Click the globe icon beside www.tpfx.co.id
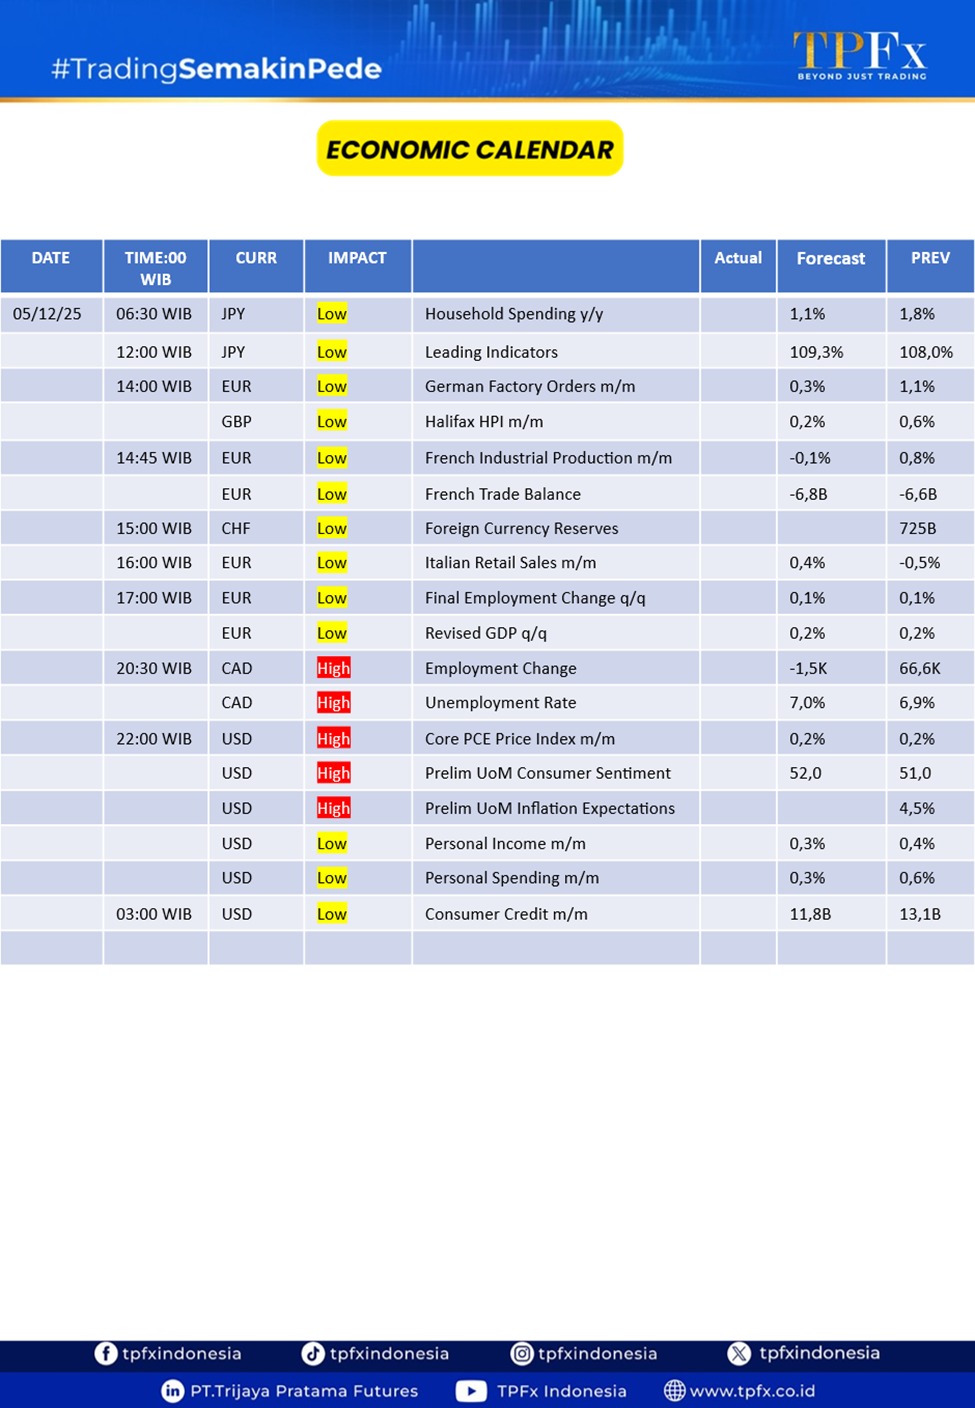Image resolution: width=975 pixels, height=1408 pixels. pos(675,1391)
